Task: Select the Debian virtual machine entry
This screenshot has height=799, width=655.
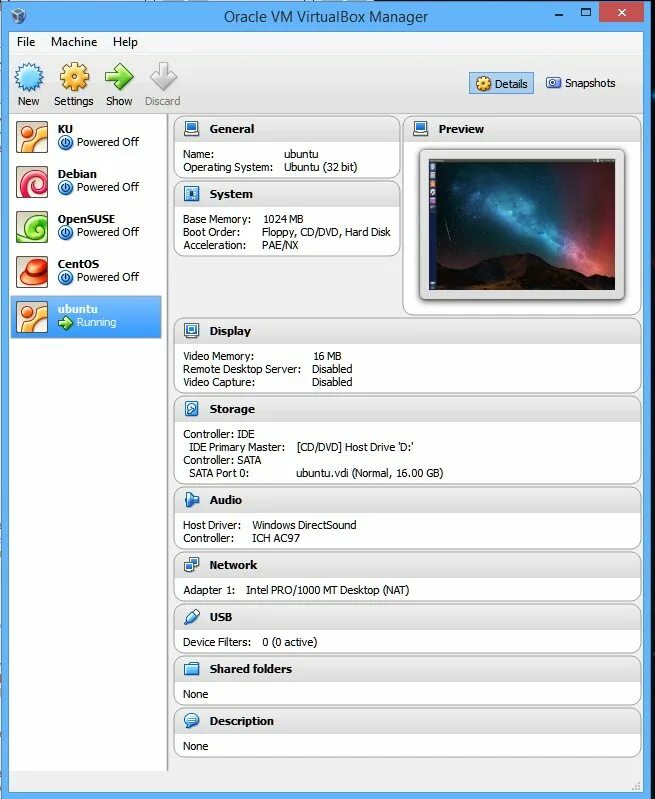Action: click(x=86, y=181)
